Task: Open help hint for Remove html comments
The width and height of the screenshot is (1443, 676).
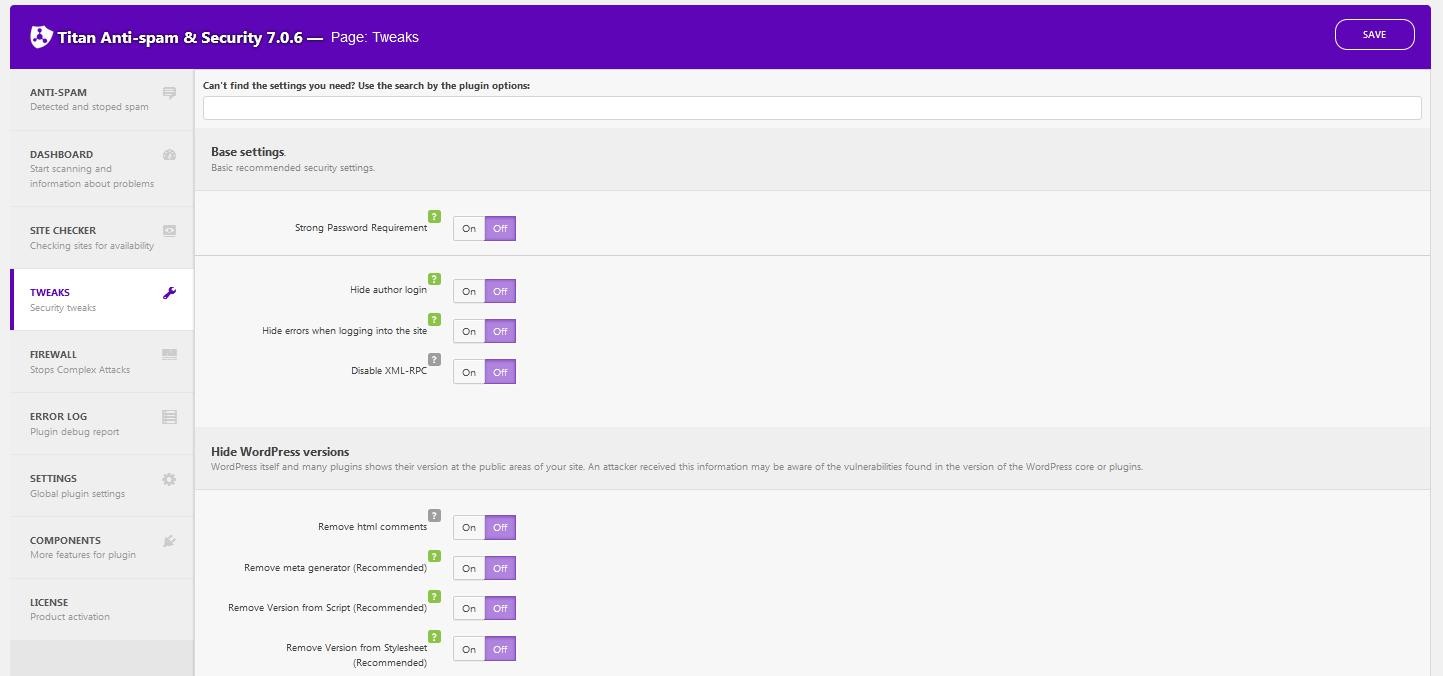Action: (434, 515)
